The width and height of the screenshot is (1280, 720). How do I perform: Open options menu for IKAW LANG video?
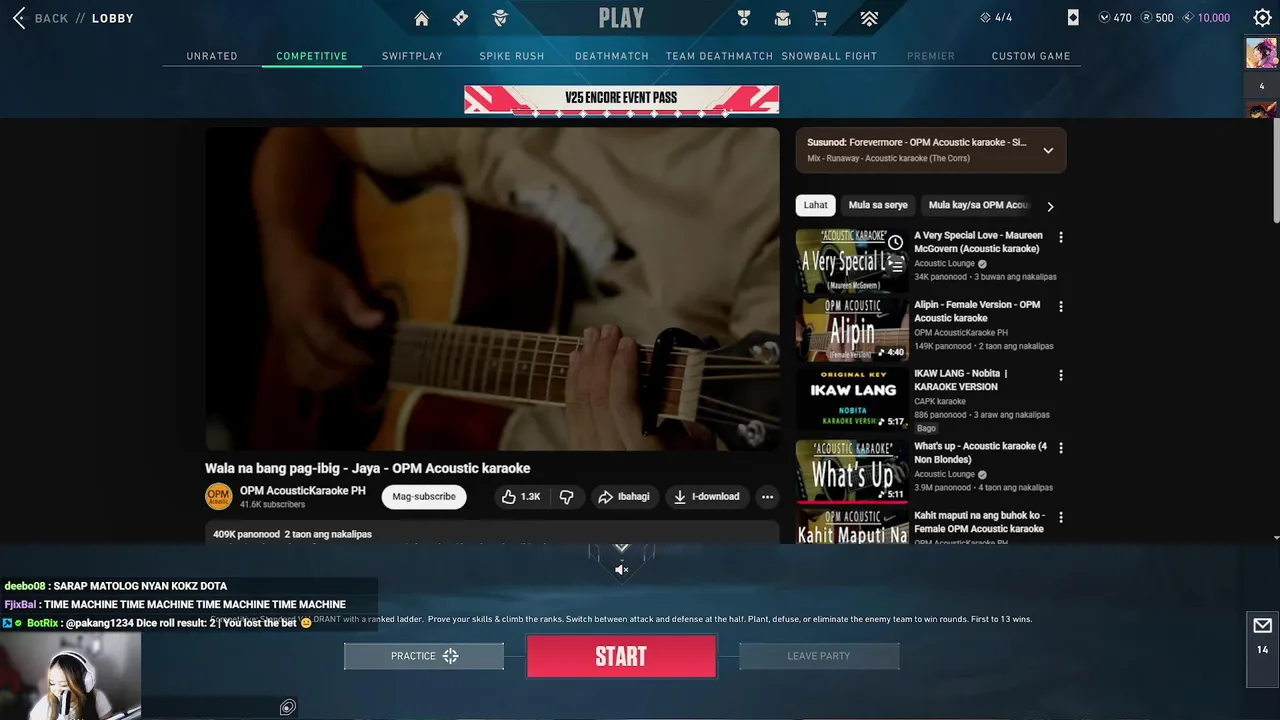pyautogui.click(x=1061, y=376)
